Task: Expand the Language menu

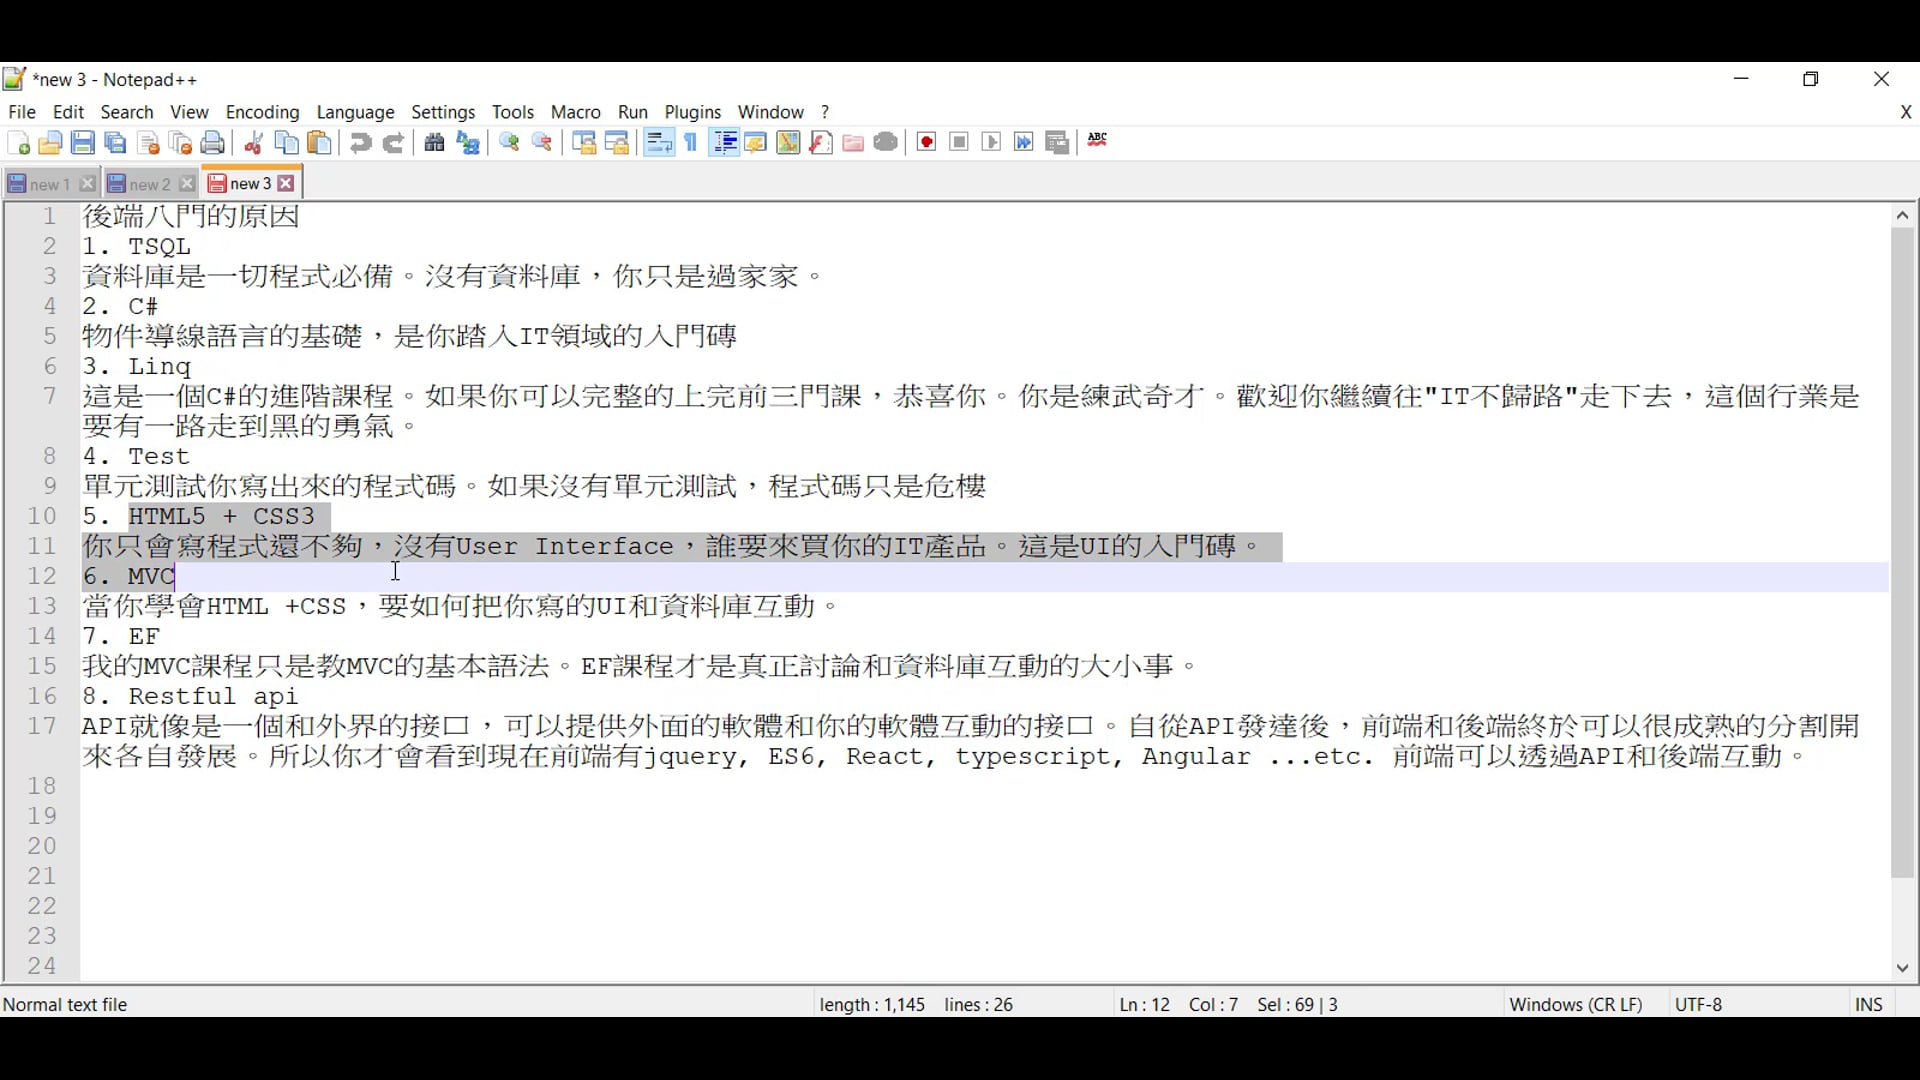Action: [x=355, y=112]
